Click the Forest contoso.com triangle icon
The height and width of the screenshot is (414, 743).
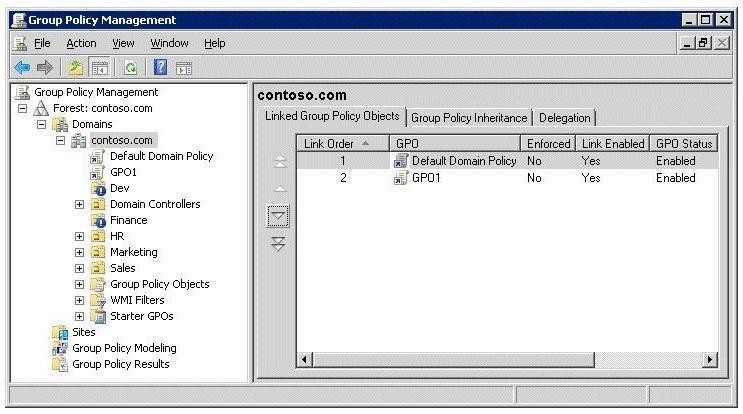click(x=41, y=108)
